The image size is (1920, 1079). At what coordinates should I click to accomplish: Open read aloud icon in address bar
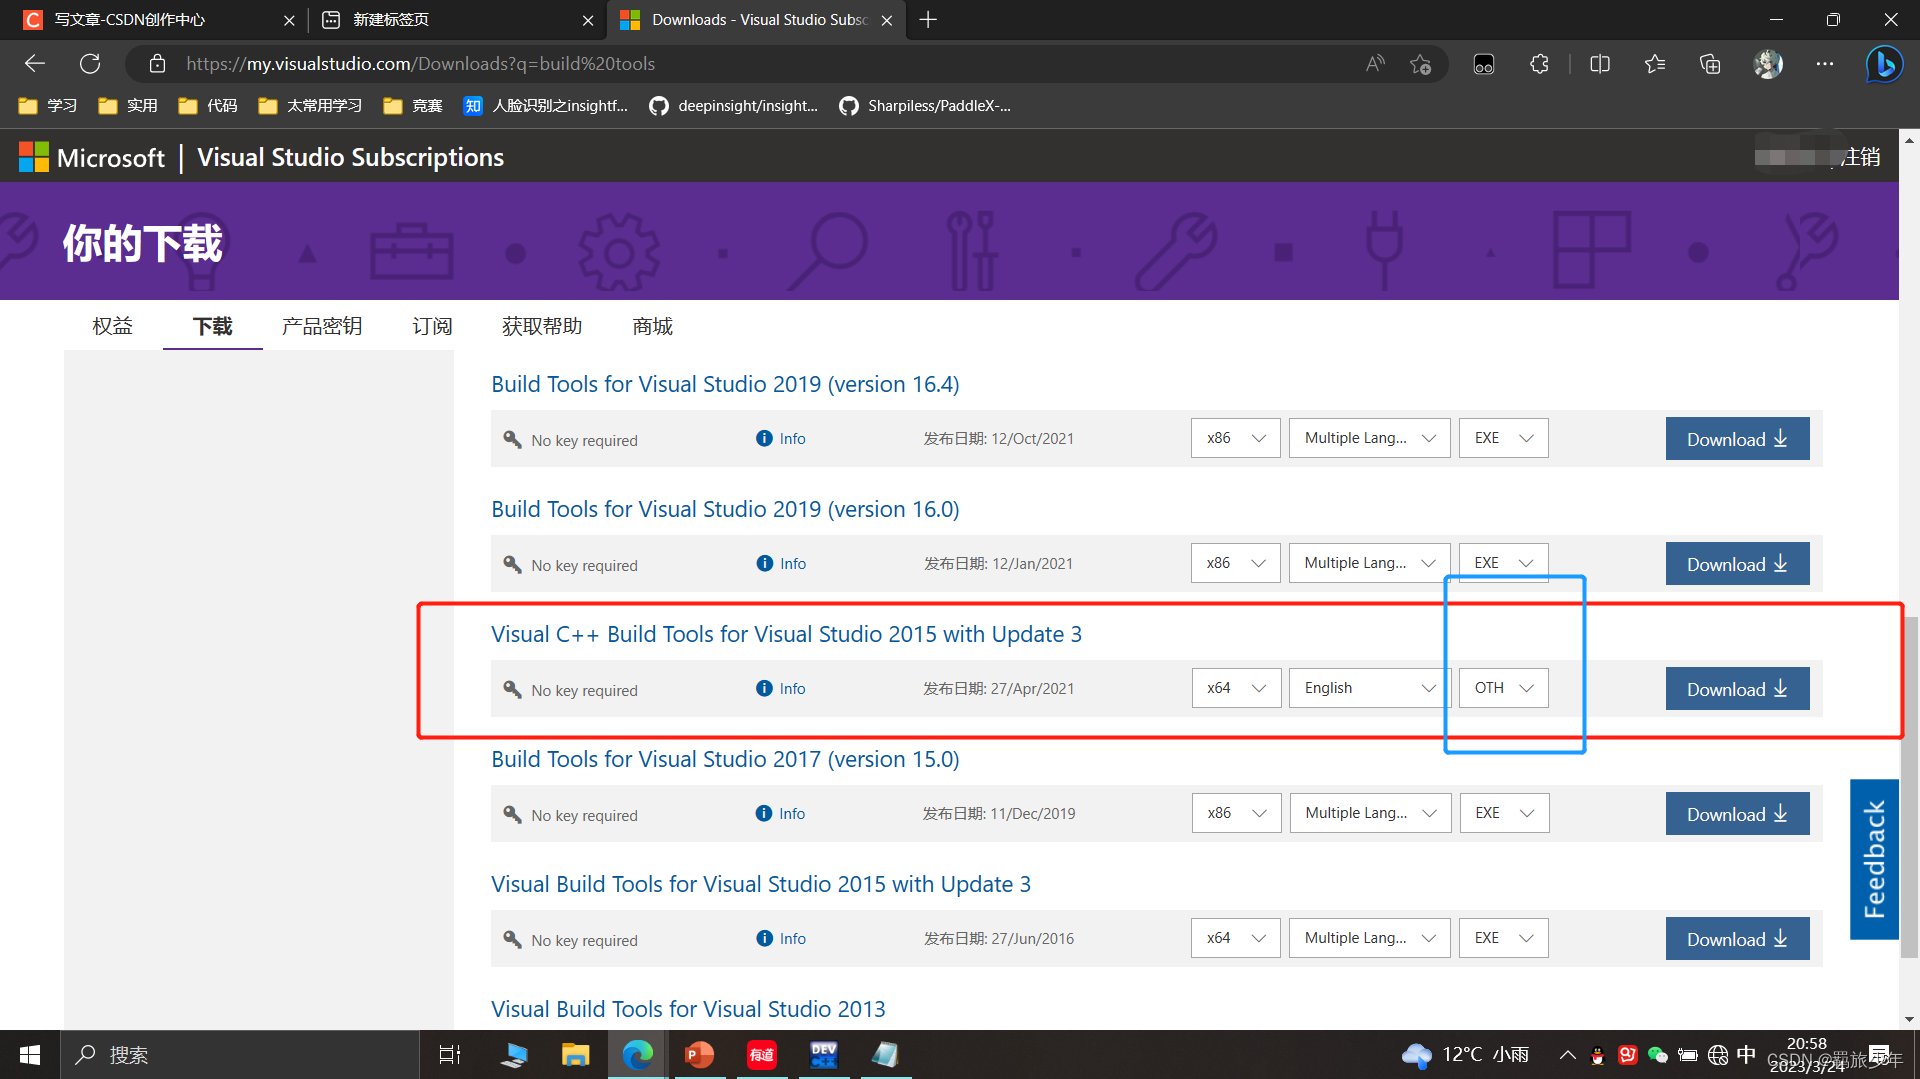[x=1376, y=64]
